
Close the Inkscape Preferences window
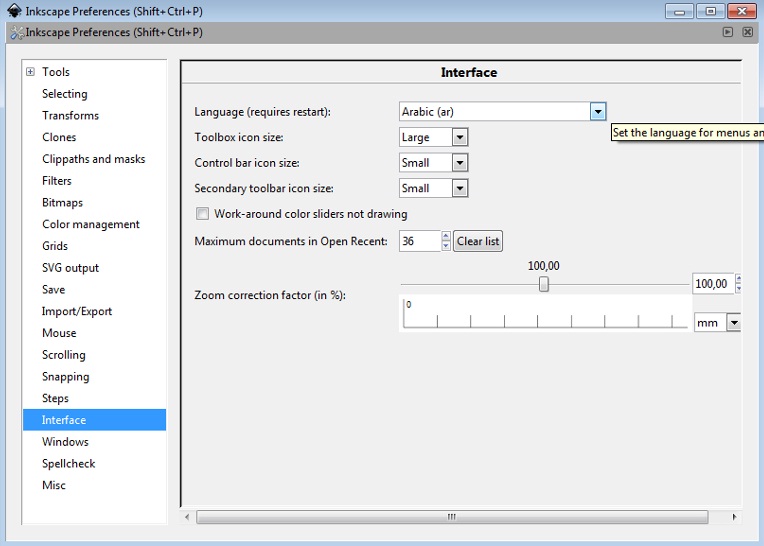pos(742,11)
